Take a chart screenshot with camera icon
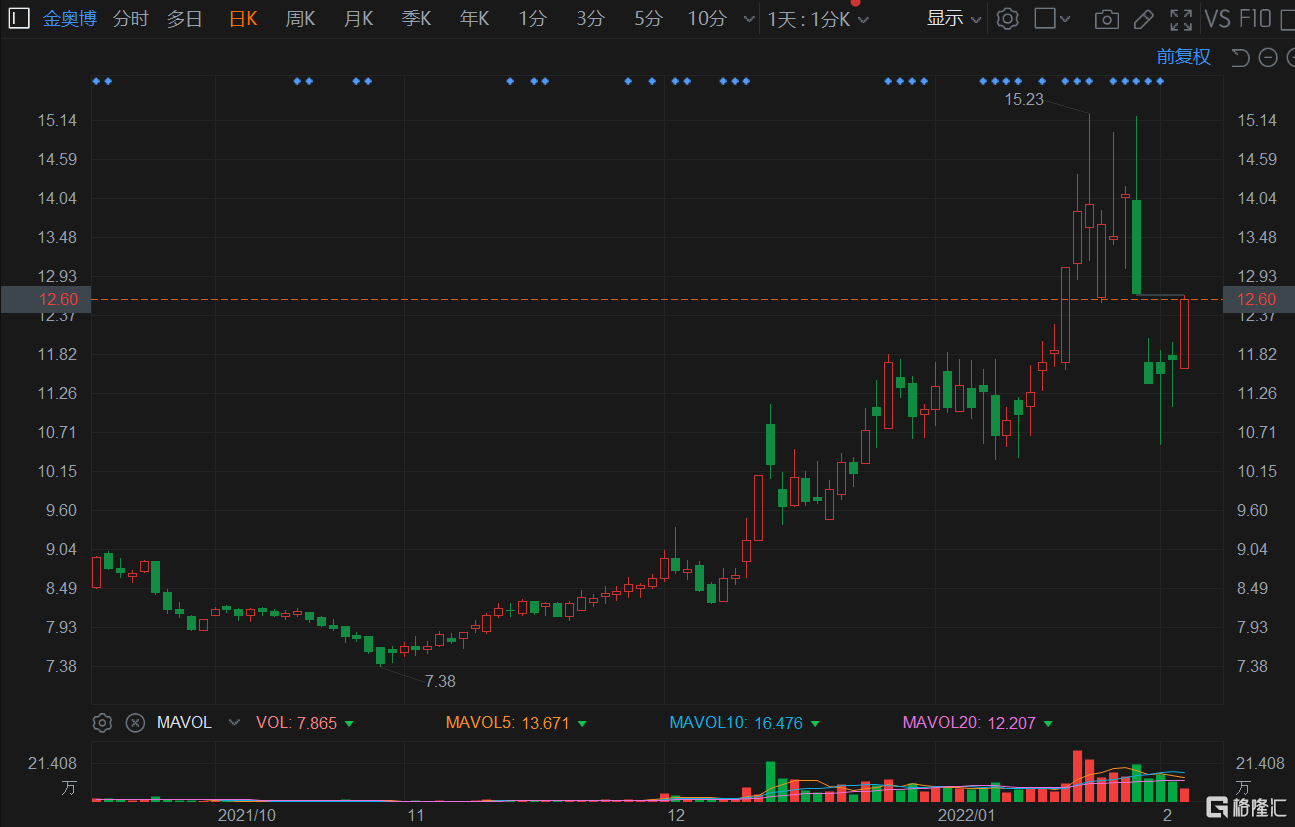1295x827 pixels. [1106, 19]
